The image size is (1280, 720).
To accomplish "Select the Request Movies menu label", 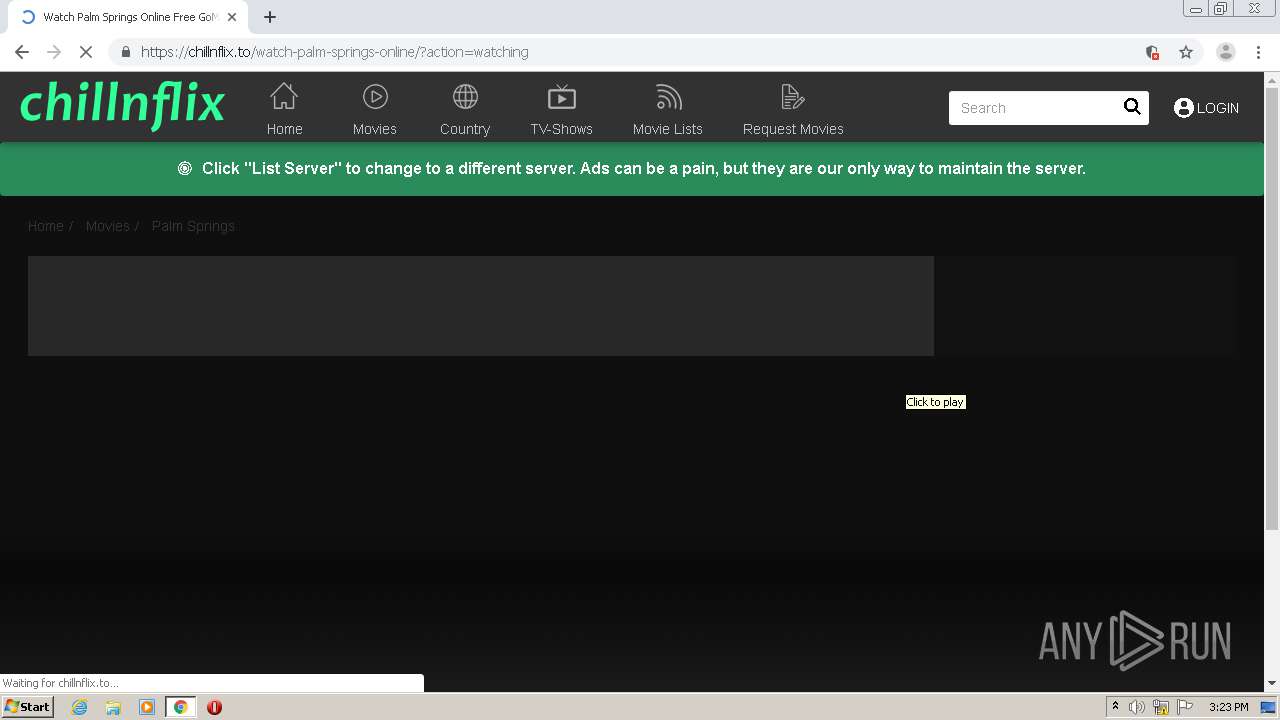I will click(793, 129).
